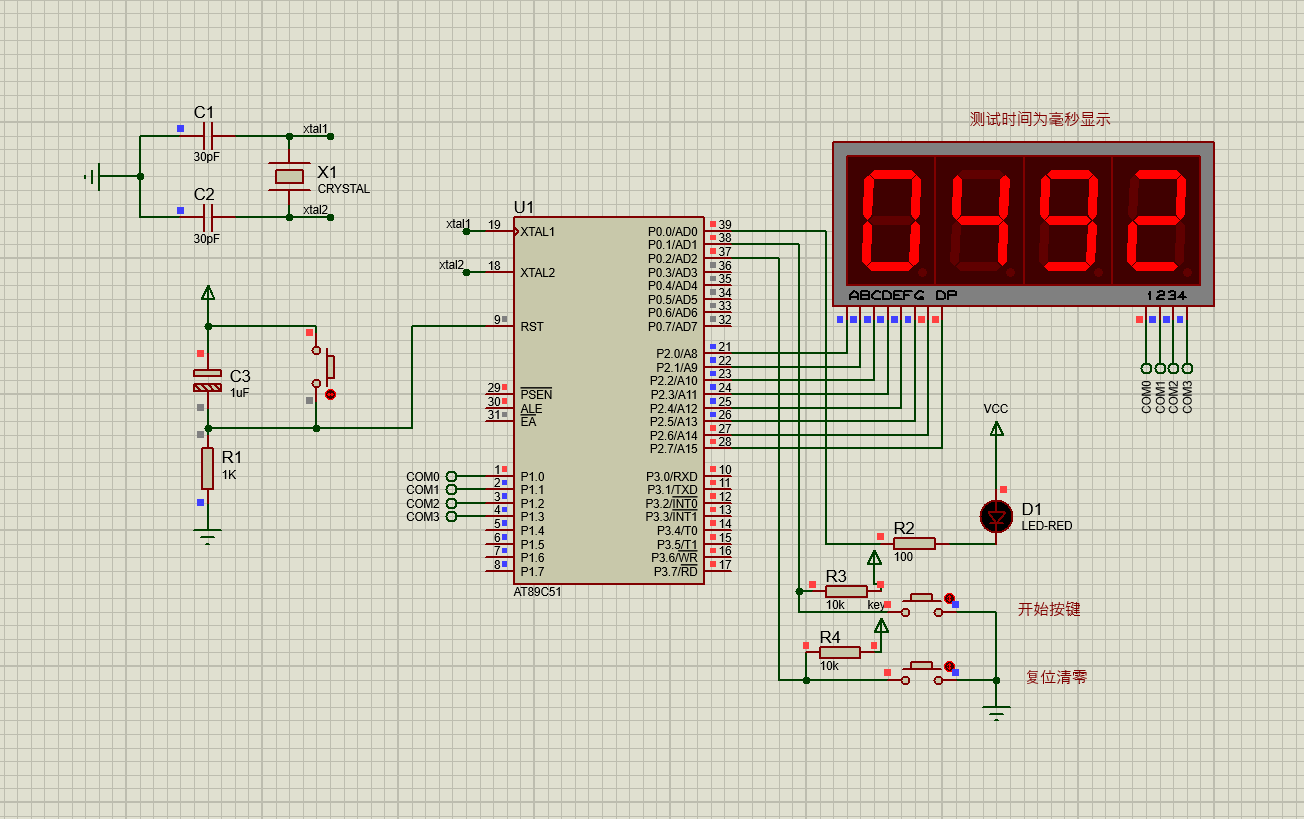Click the 1uF value text
This screenshot has height=819, width=1304.
click(x=240, y=393)
